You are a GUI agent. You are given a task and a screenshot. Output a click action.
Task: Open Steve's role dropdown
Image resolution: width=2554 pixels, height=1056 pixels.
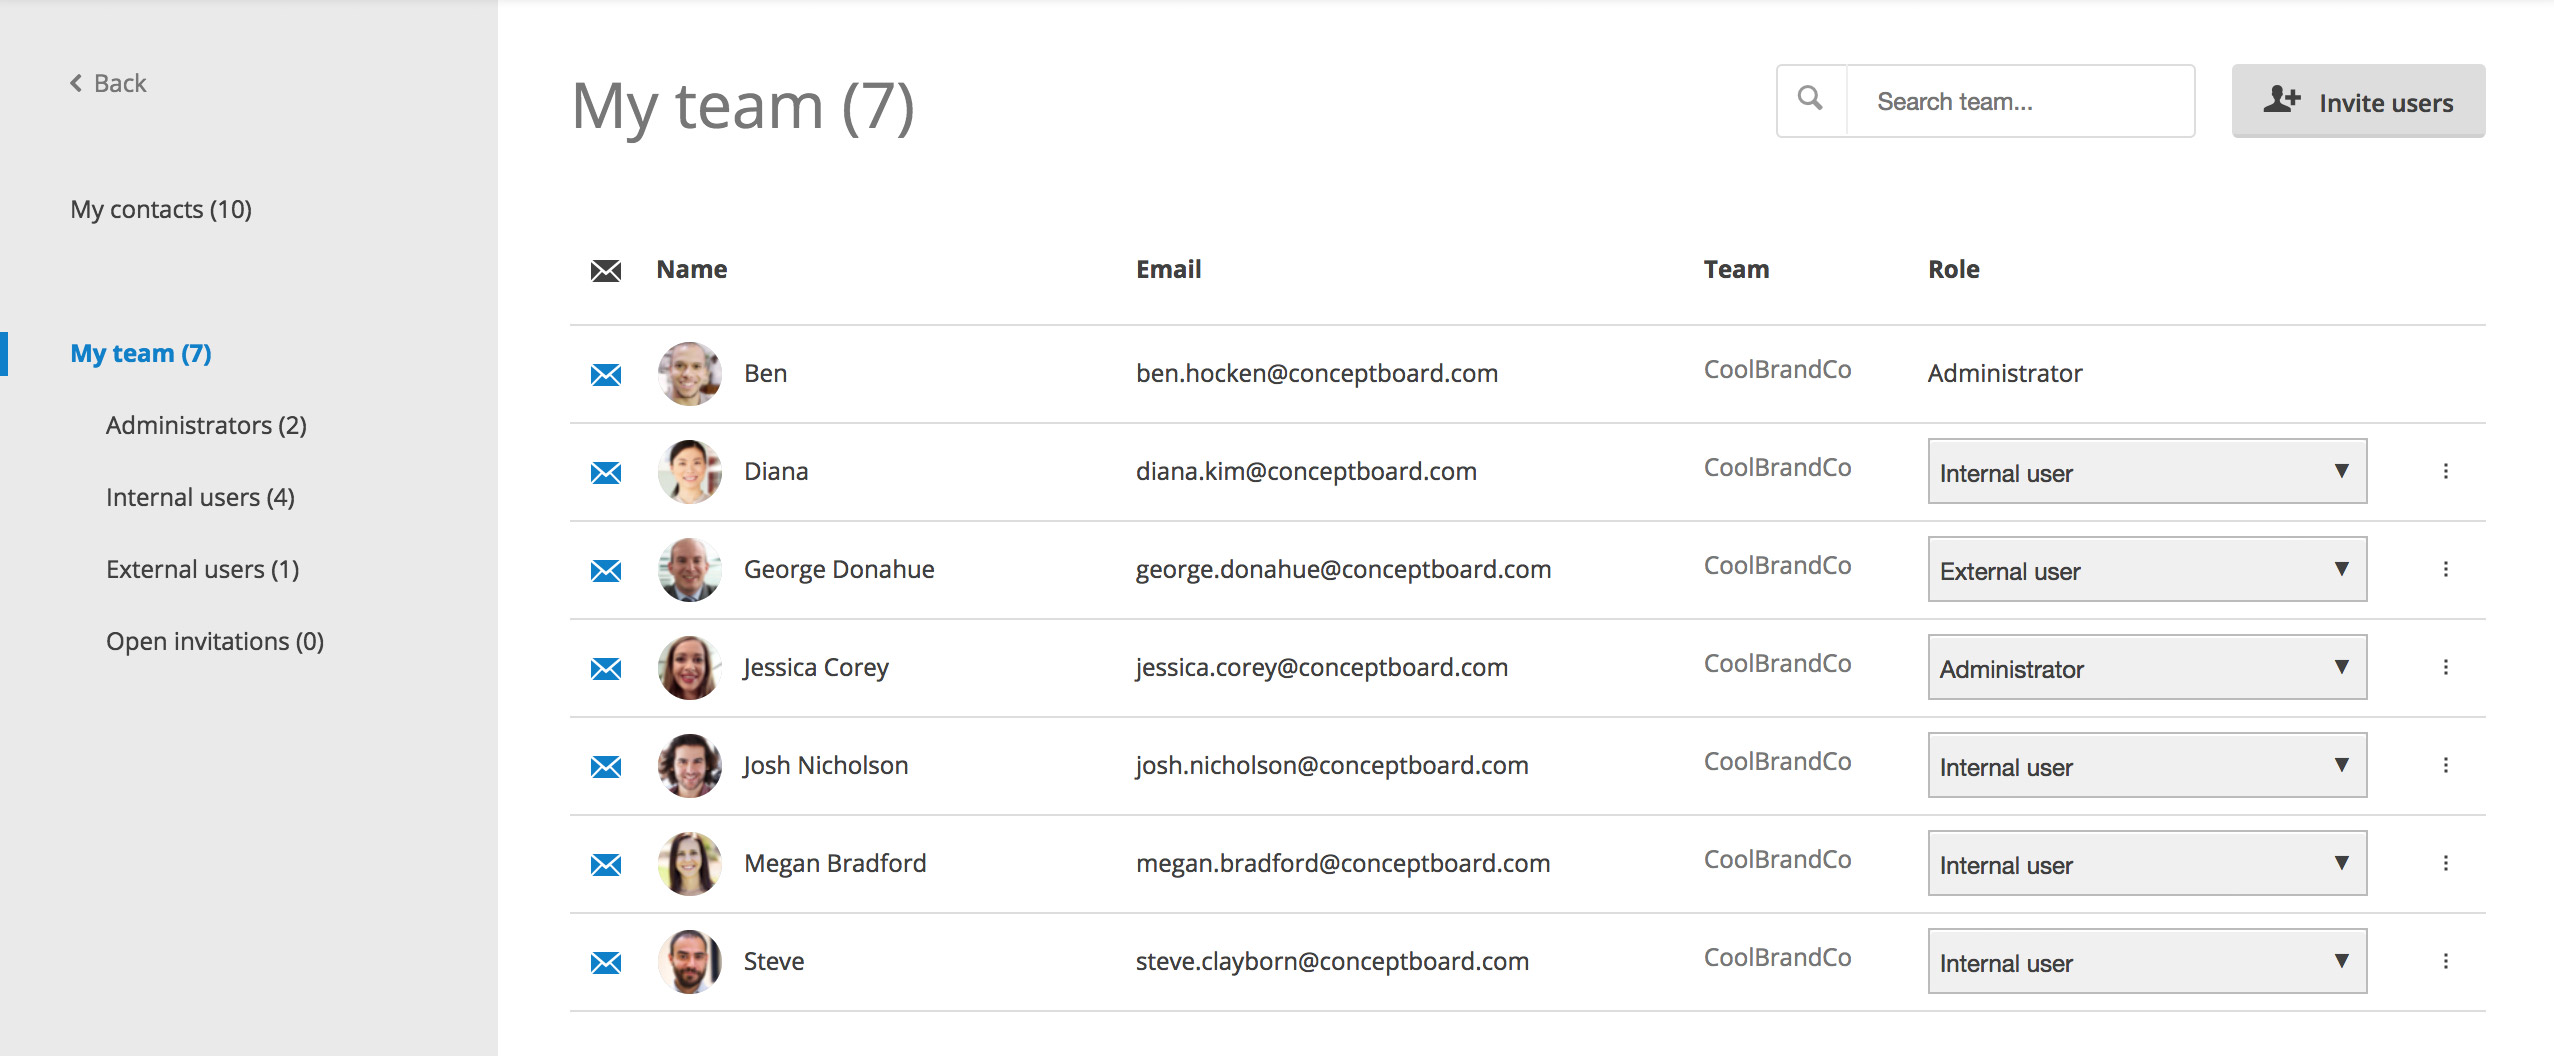pos(2147,961)
